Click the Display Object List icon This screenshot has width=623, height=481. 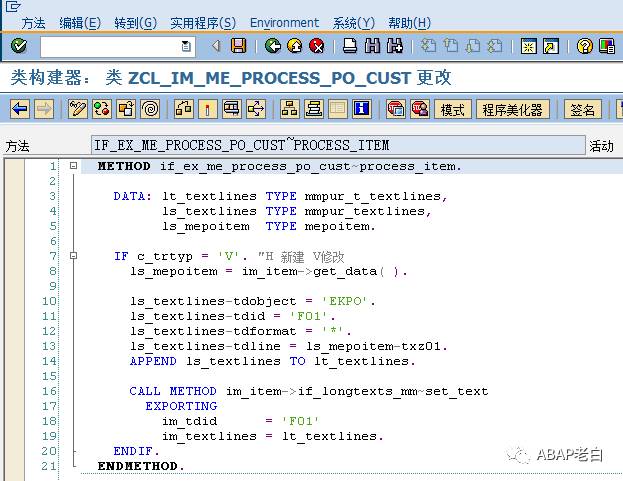pyautogui.click(x=232, y=109)
